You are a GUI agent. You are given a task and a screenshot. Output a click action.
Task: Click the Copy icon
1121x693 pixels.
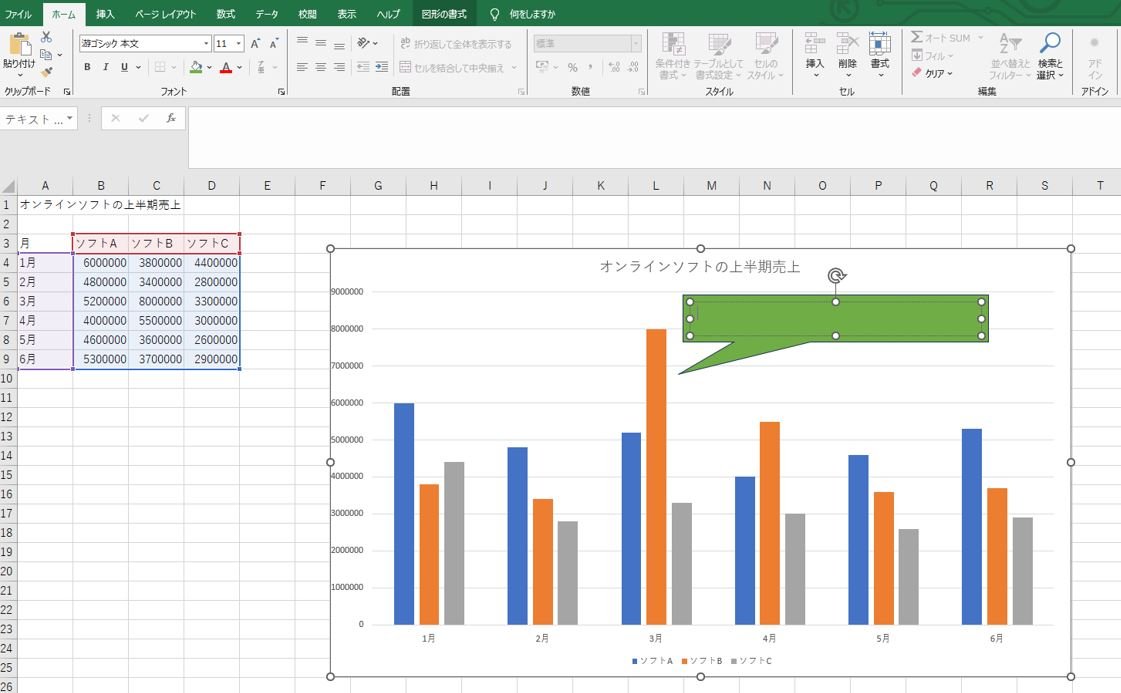(46, 54)
